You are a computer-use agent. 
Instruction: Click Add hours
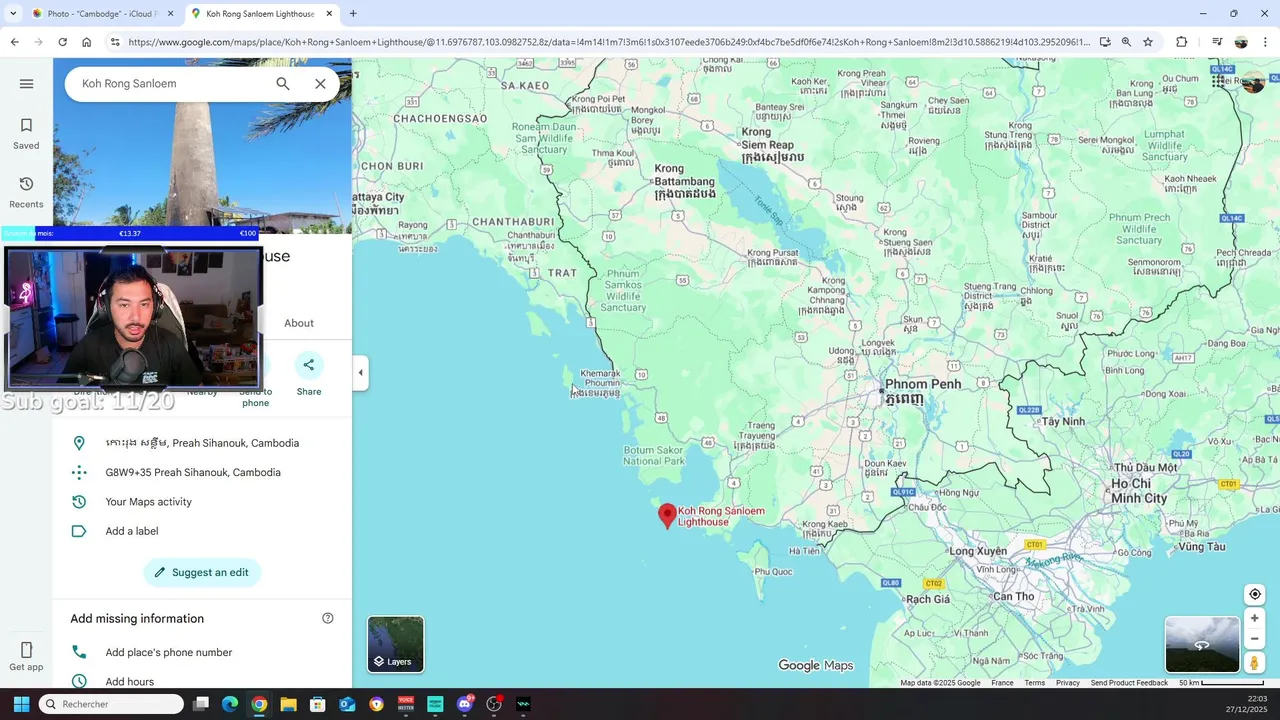[x=130, y=682]
